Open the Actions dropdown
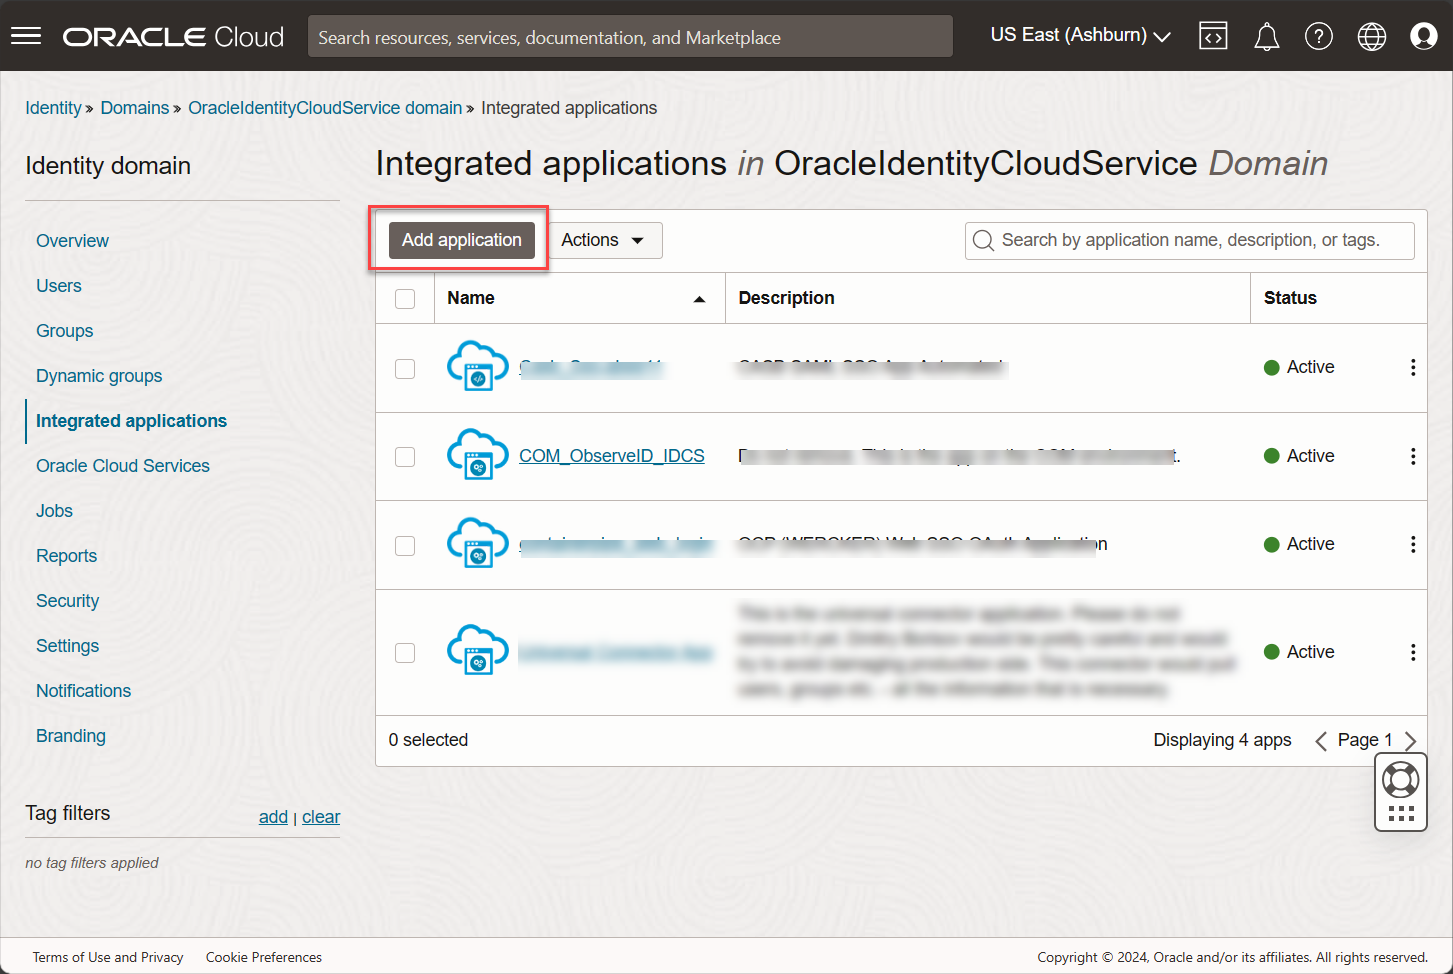Image resolution: width=1453 pixels, height=974 pixels. click(604, 240)
